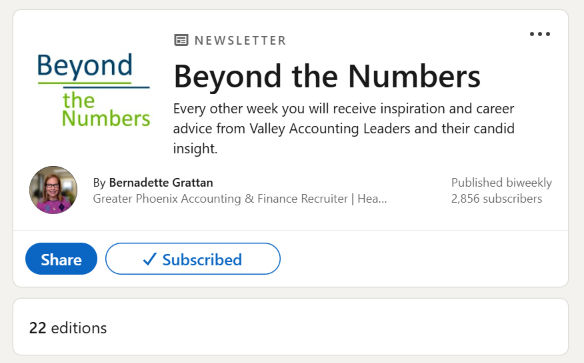Open the Bernadette Grattan author name link

[161, 183]
